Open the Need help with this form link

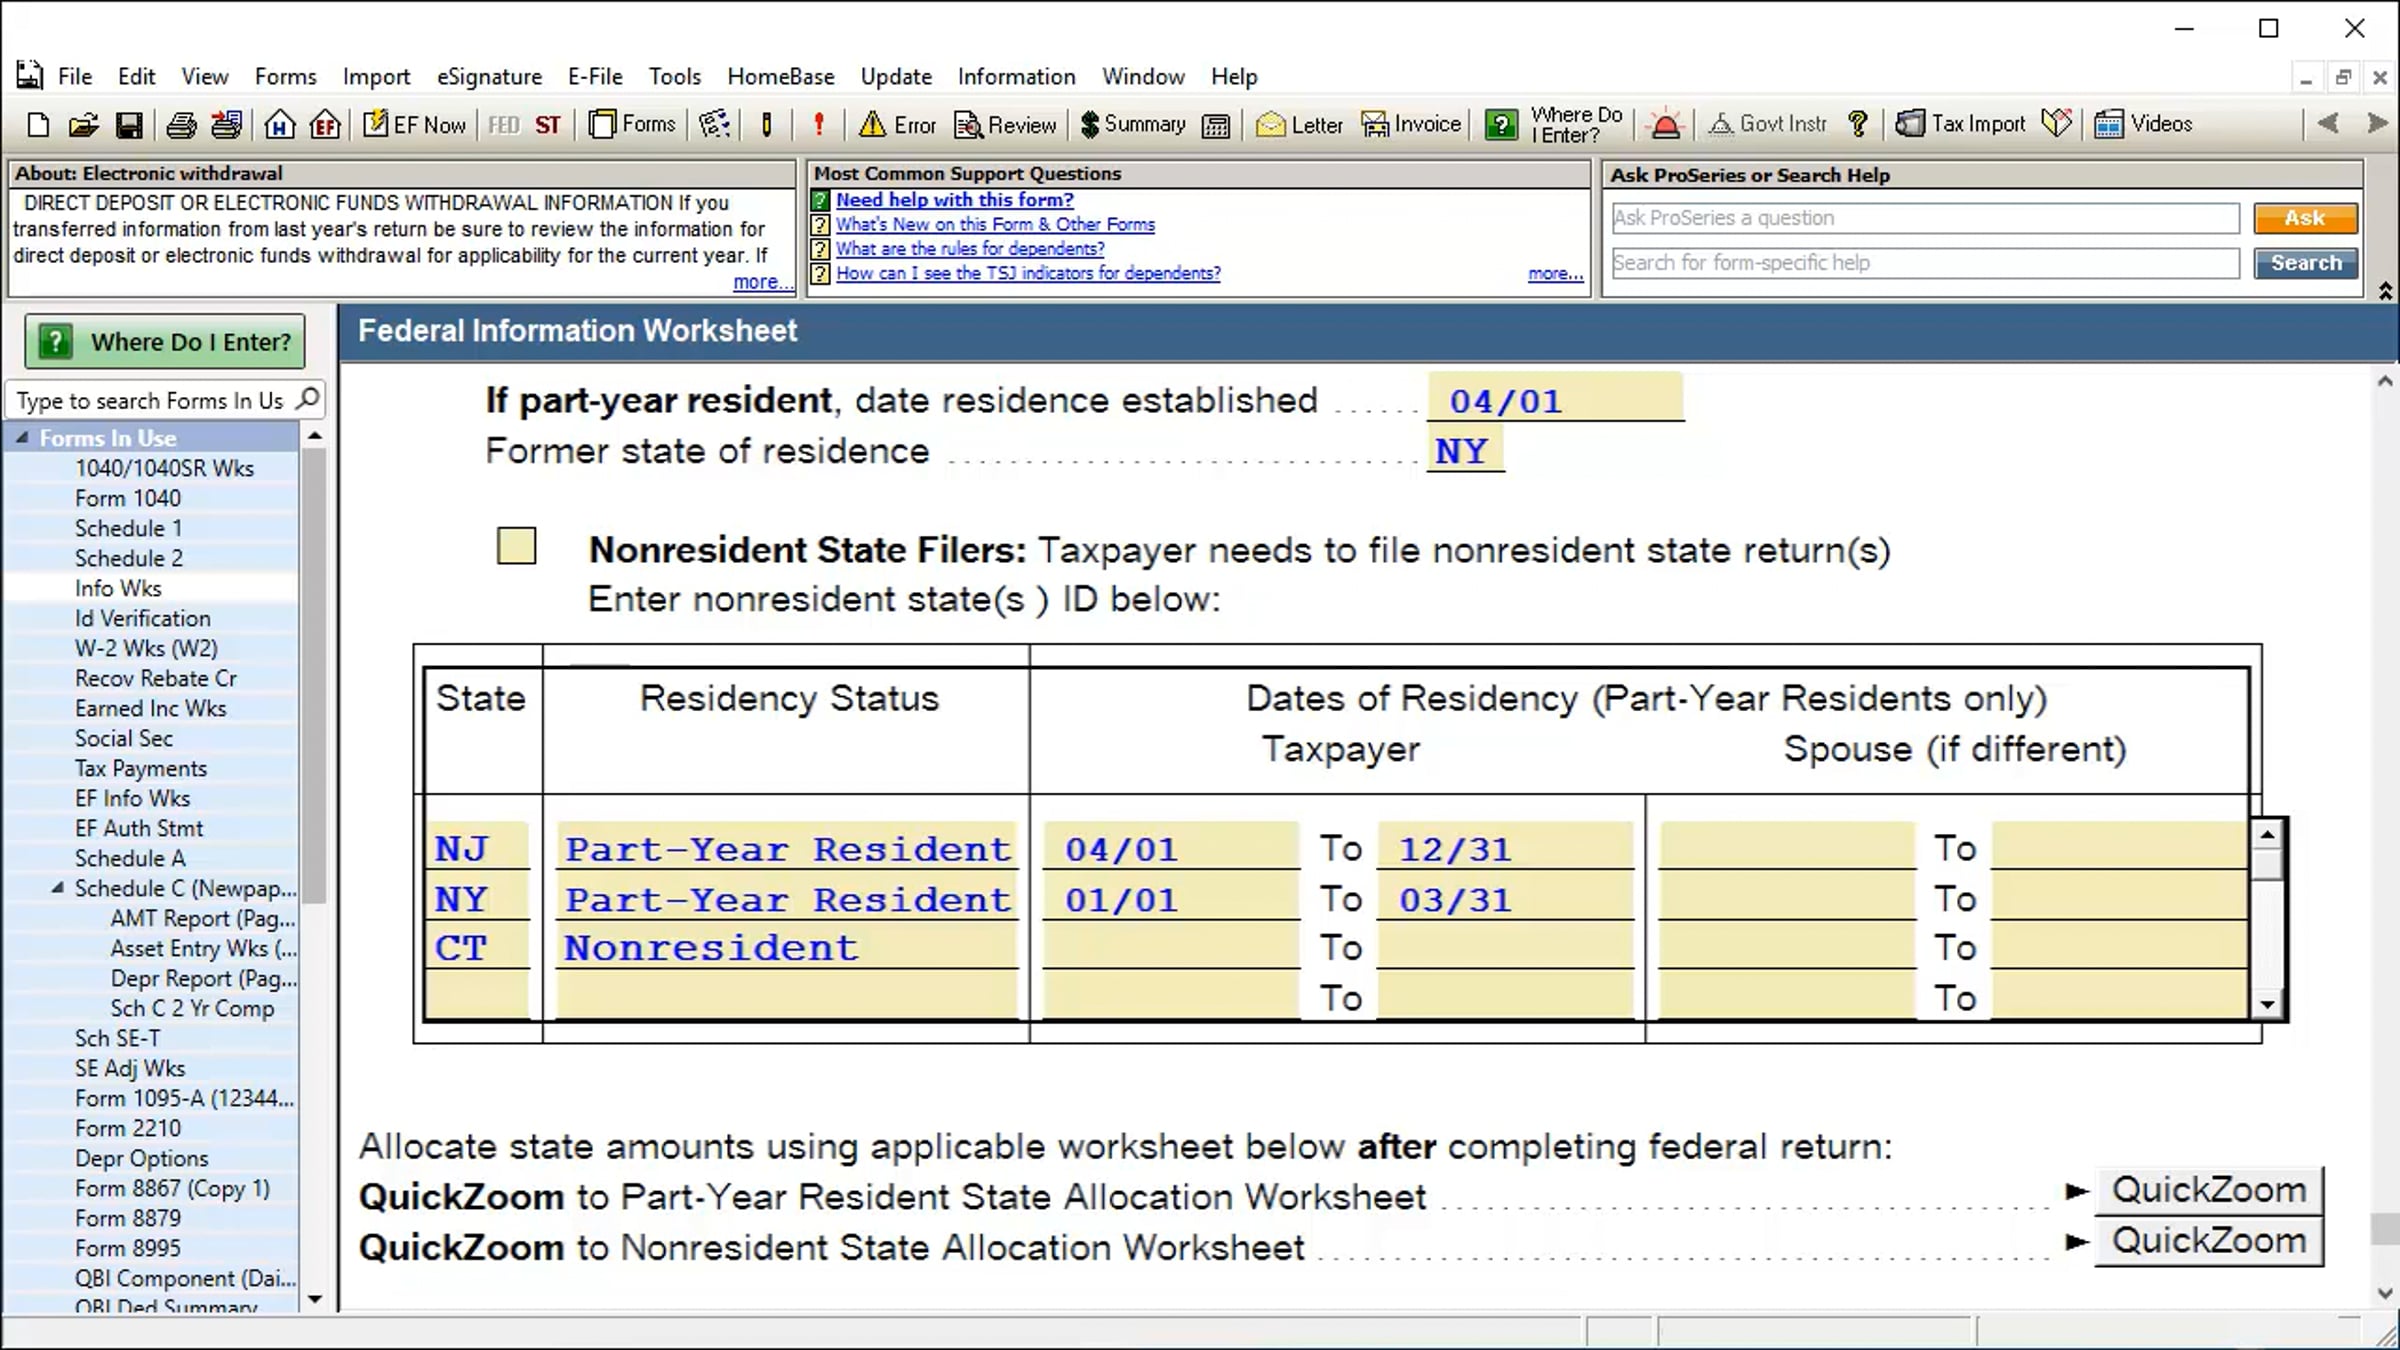click(954, 200)
